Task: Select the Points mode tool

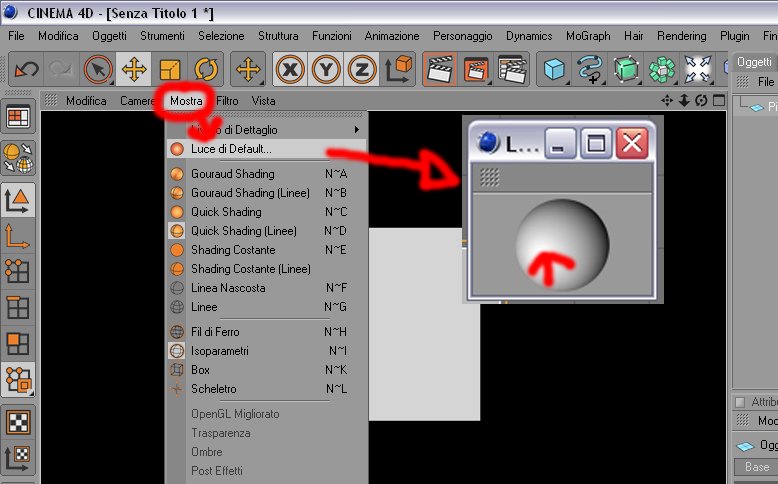Action: [18, 272]
